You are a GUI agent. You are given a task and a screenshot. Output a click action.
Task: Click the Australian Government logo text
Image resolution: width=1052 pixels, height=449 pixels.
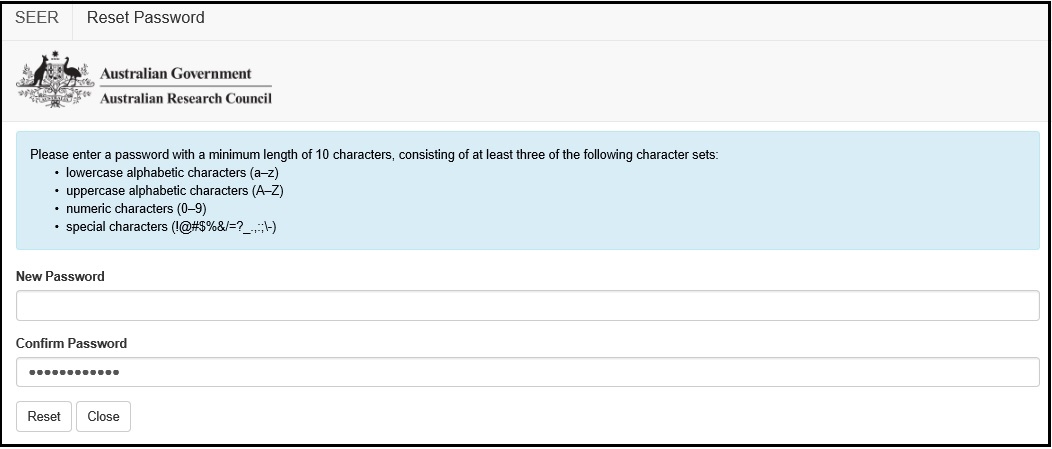click(x=176, y=73)
